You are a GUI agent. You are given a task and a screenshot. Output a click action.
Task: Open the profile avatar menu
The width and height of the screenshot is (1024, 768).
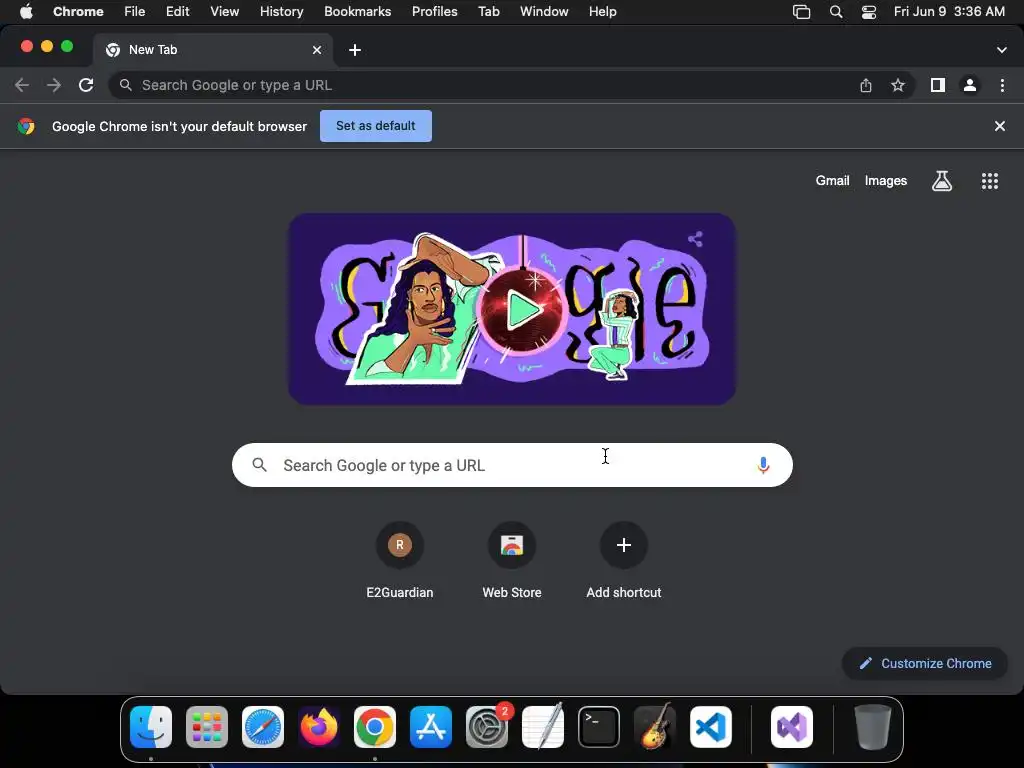tap(970, 85)
